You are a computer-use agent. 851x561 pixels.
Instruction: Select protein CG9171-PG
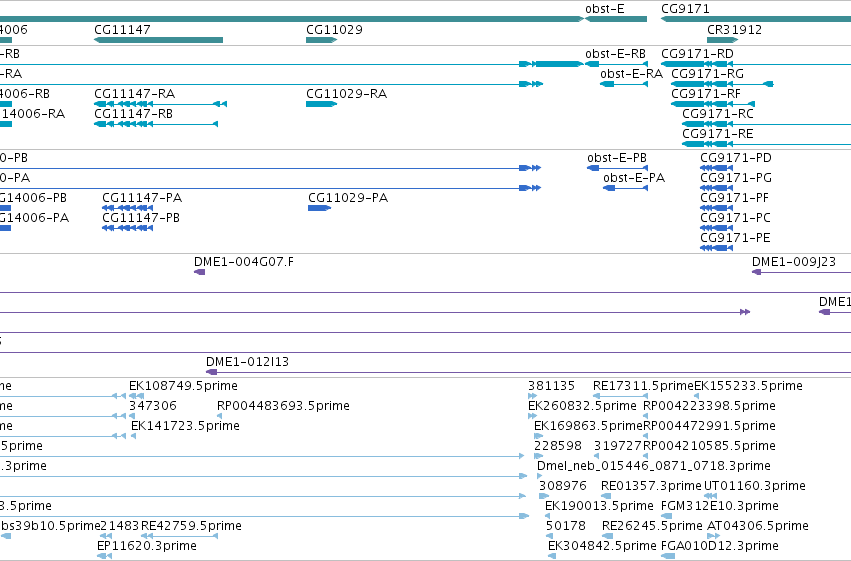pos(735,178)
